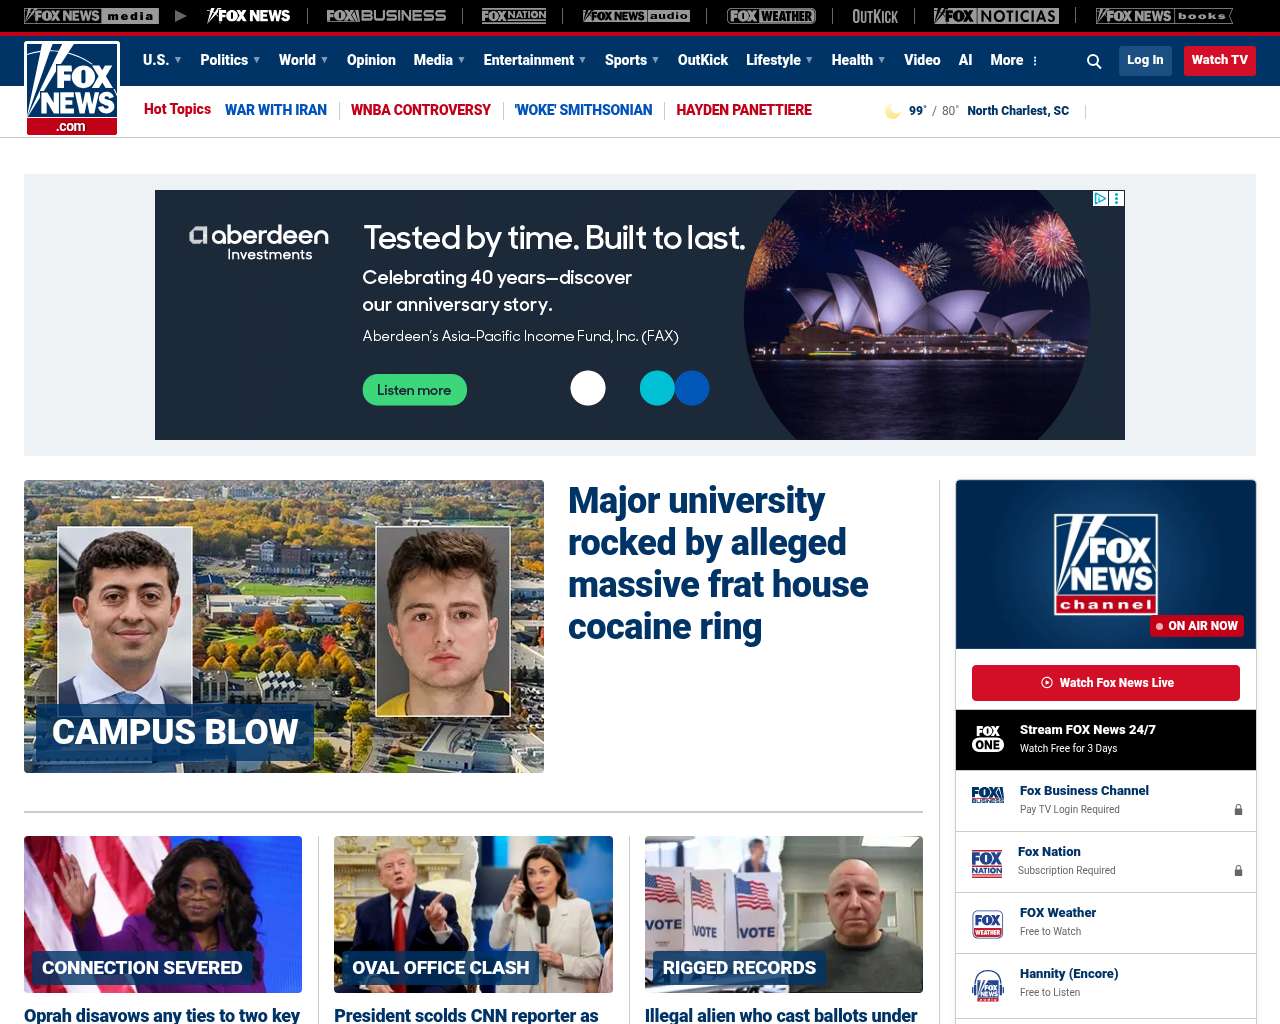Click the lock icon beside Fox Business Channel
1280x1024 pixels.
click(x=1238, y=809)
